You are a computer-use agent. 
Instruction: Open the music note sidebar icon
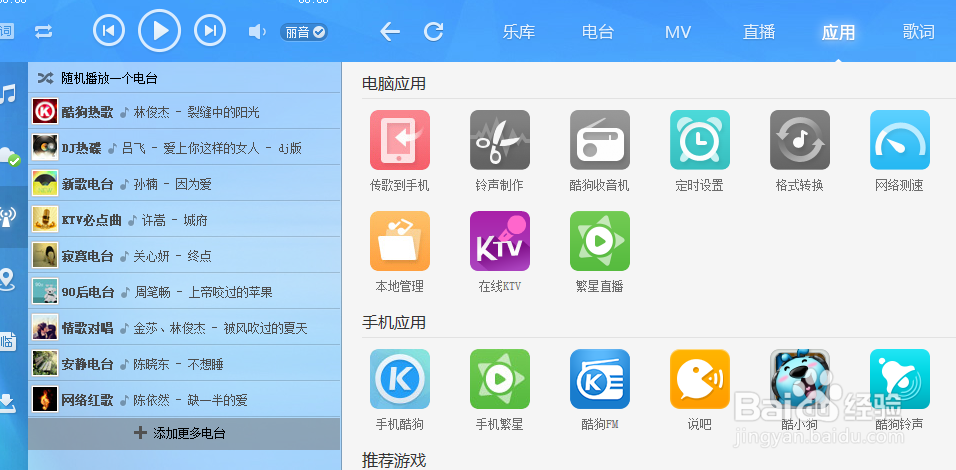pyautogui.click(x=8, y=94)
